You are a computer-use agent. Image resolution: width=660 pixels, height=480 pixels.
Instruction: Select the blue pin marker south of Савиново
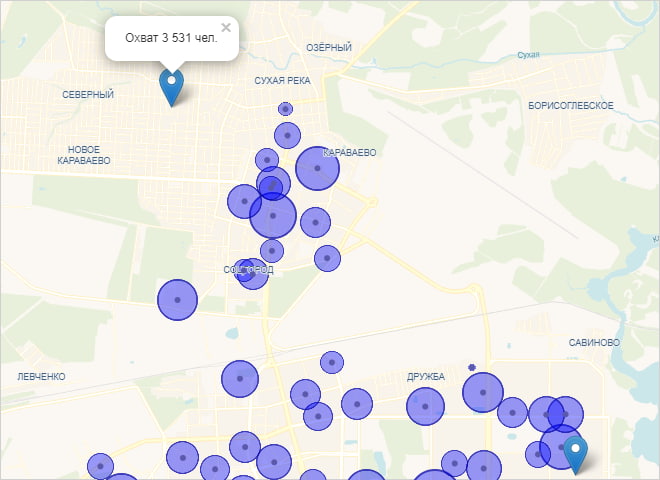click(575, 453)
